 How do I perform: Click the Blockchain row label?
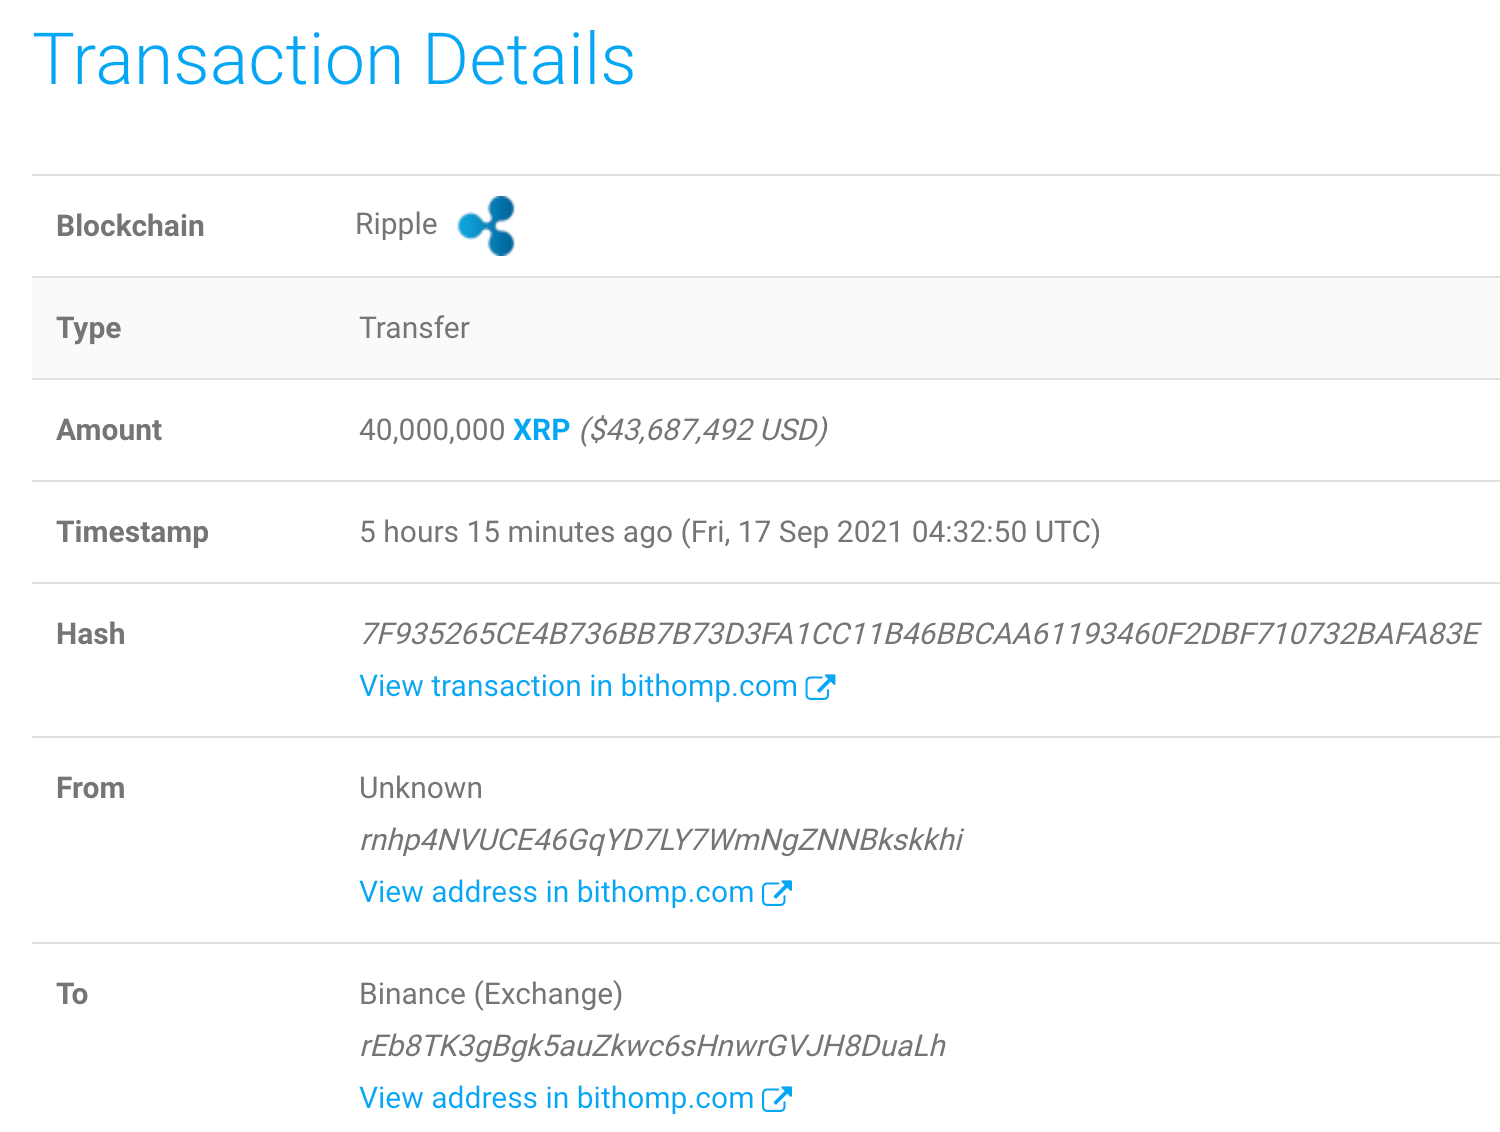pos(130,226)
